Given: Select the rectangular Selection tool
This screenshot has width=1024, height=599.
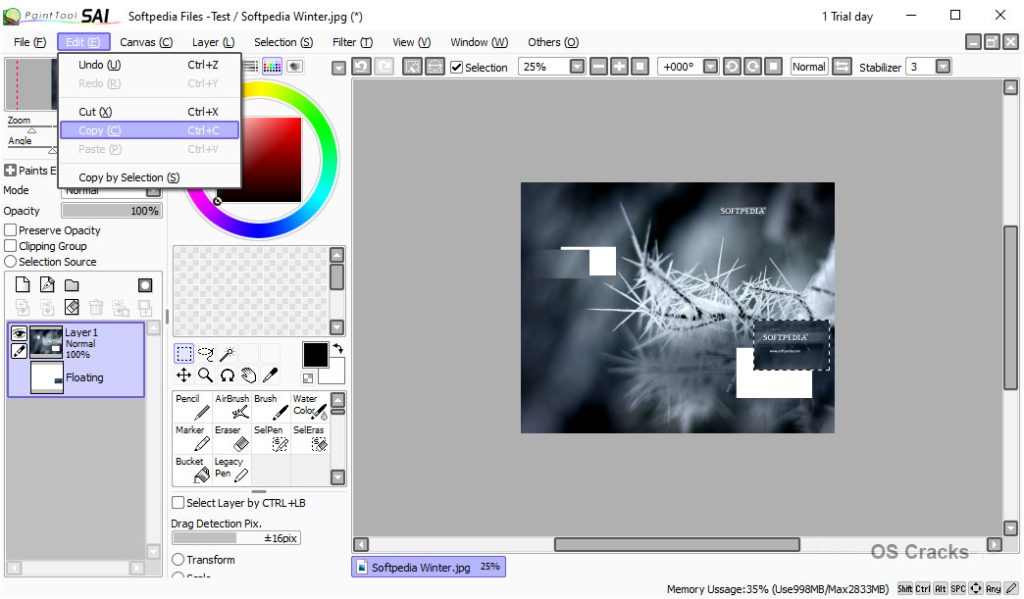Looking at the screenshot, I should [184, 354].
